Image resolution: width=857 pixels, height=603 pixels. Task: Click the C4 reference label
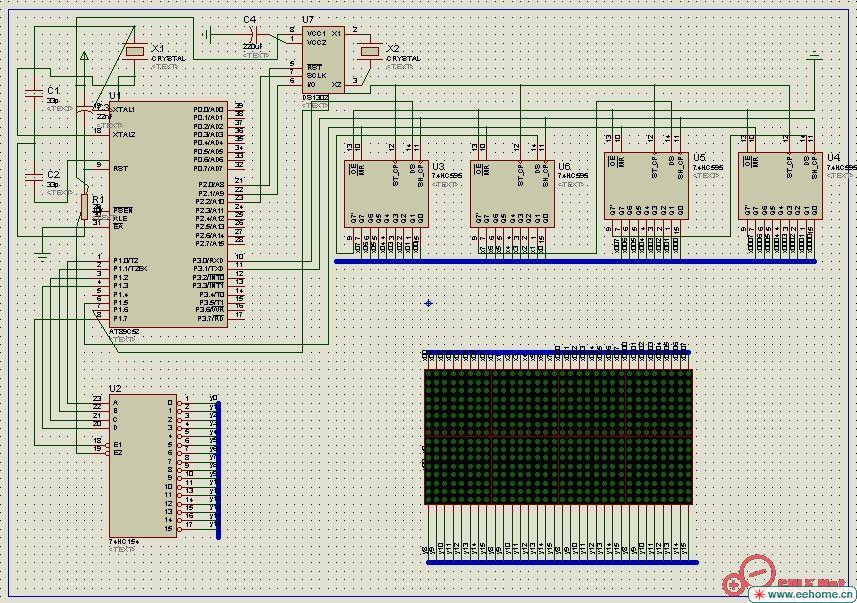[x=249, y=20]
